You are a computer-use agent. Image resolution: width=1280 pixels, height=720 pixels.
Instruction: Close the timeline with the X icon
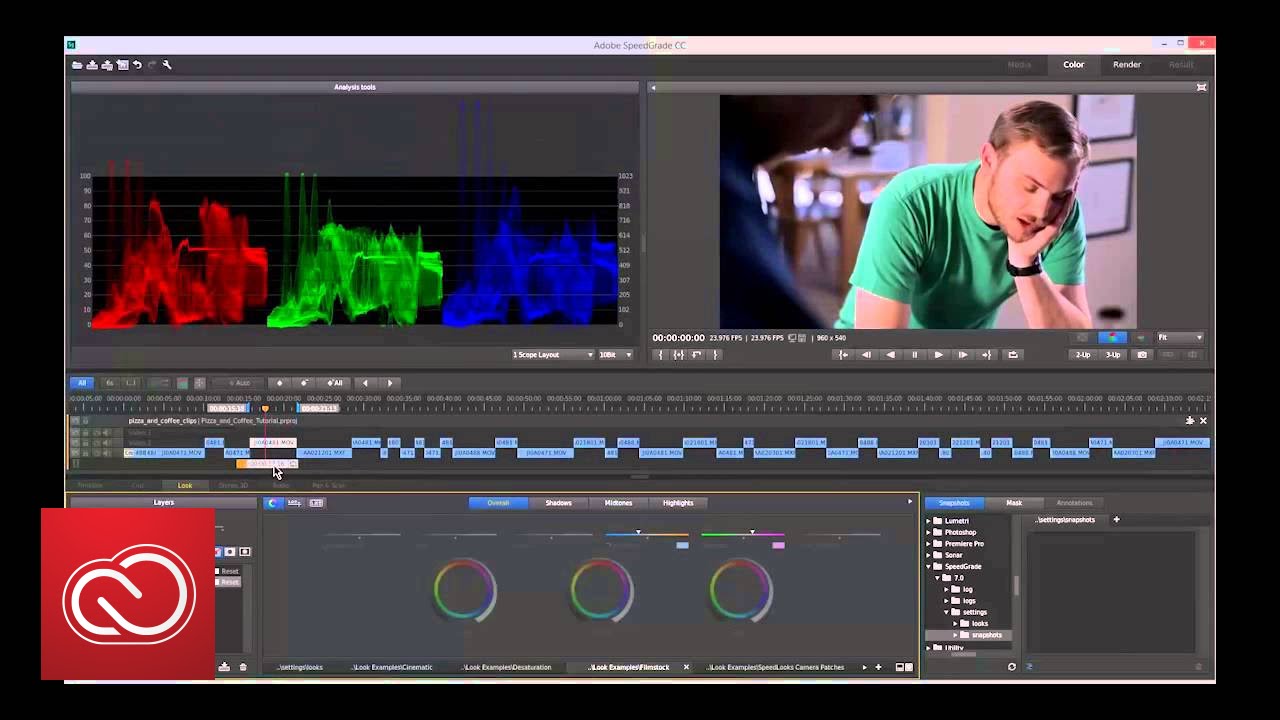pyautogui.click(x=1203, y=421)
